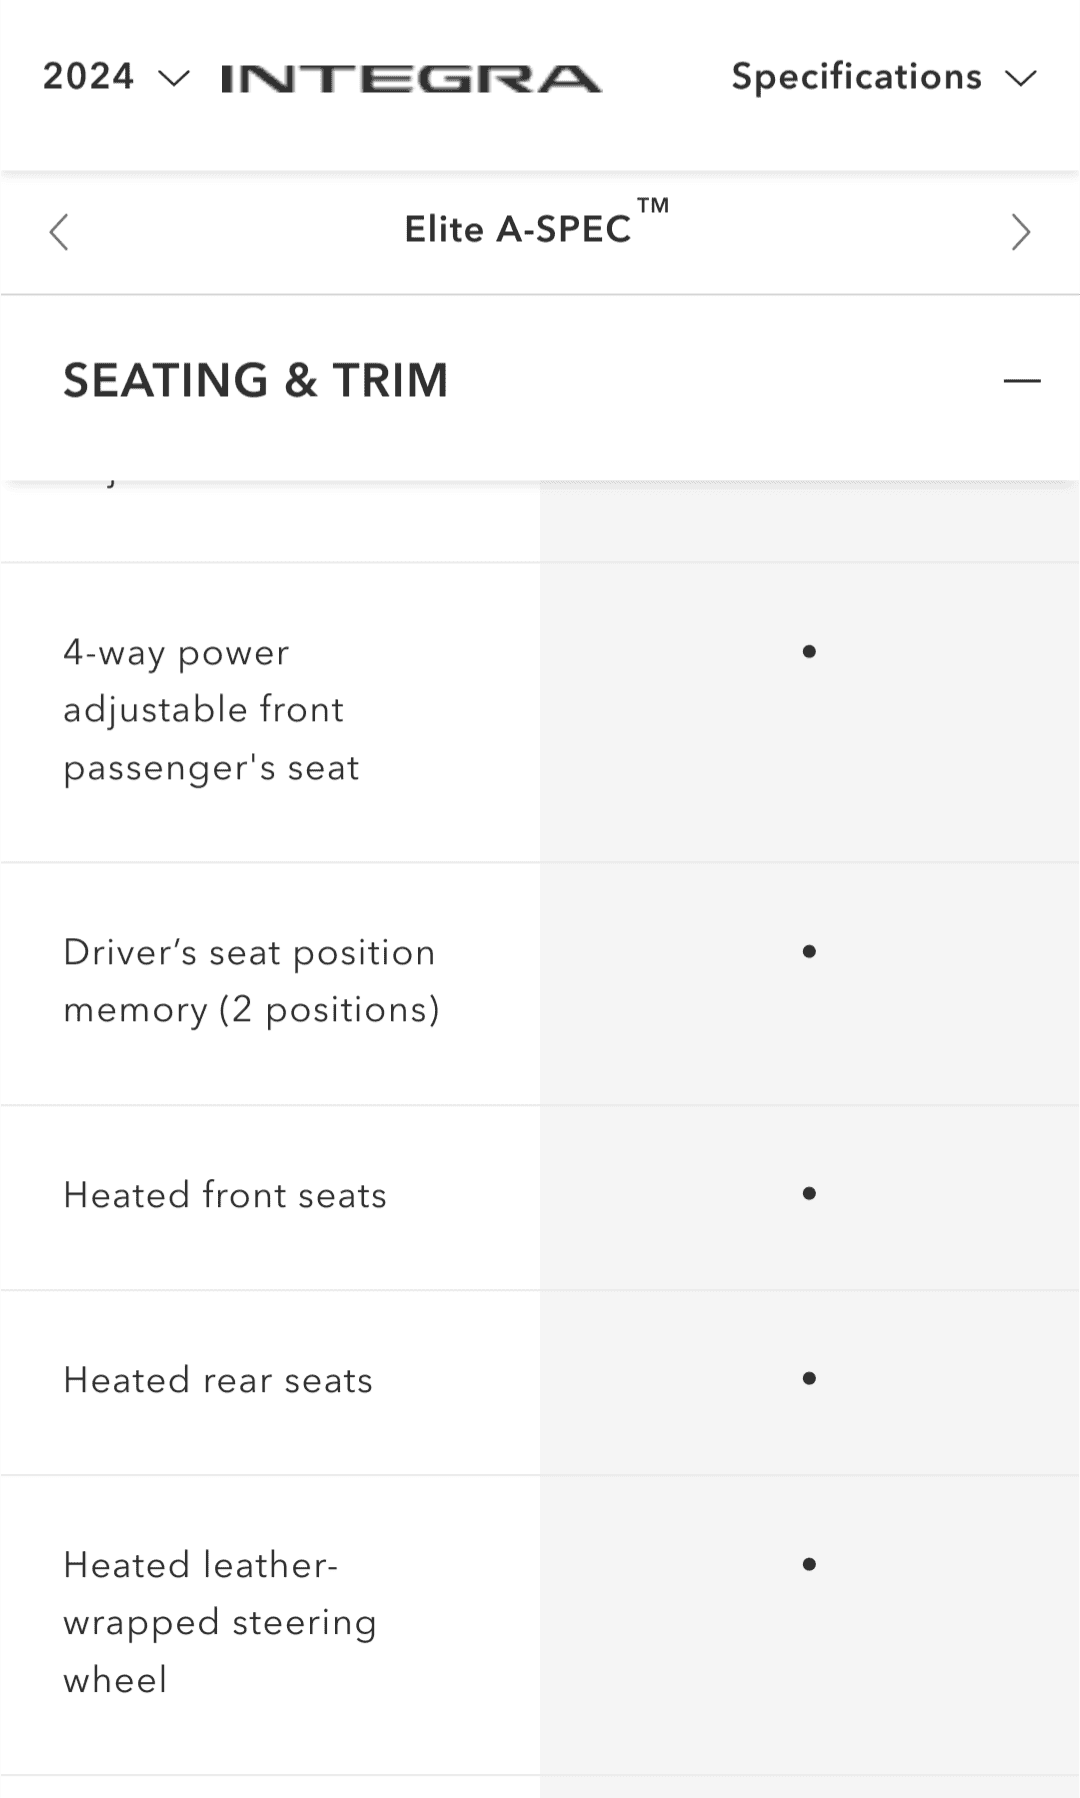The image size is (1080, 1798).
Task: Open the Specifications dropdown menu
Action: [x=856, y=77]
